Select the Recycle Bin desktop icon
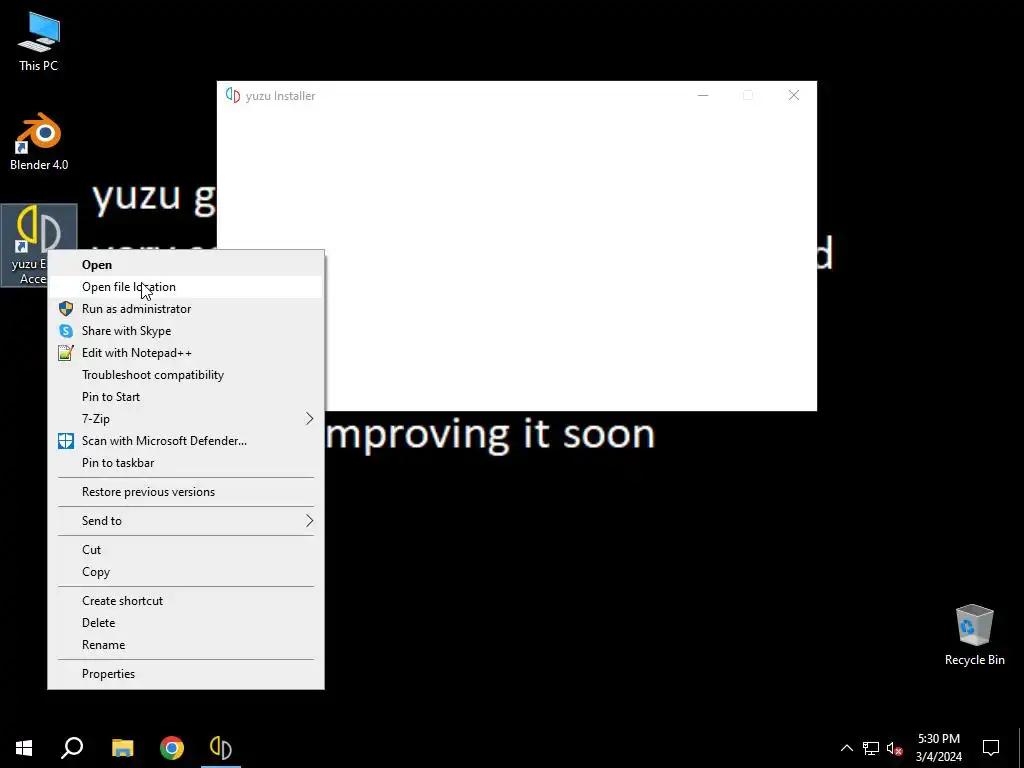The image size is (1024, 768). coord(974,635)
